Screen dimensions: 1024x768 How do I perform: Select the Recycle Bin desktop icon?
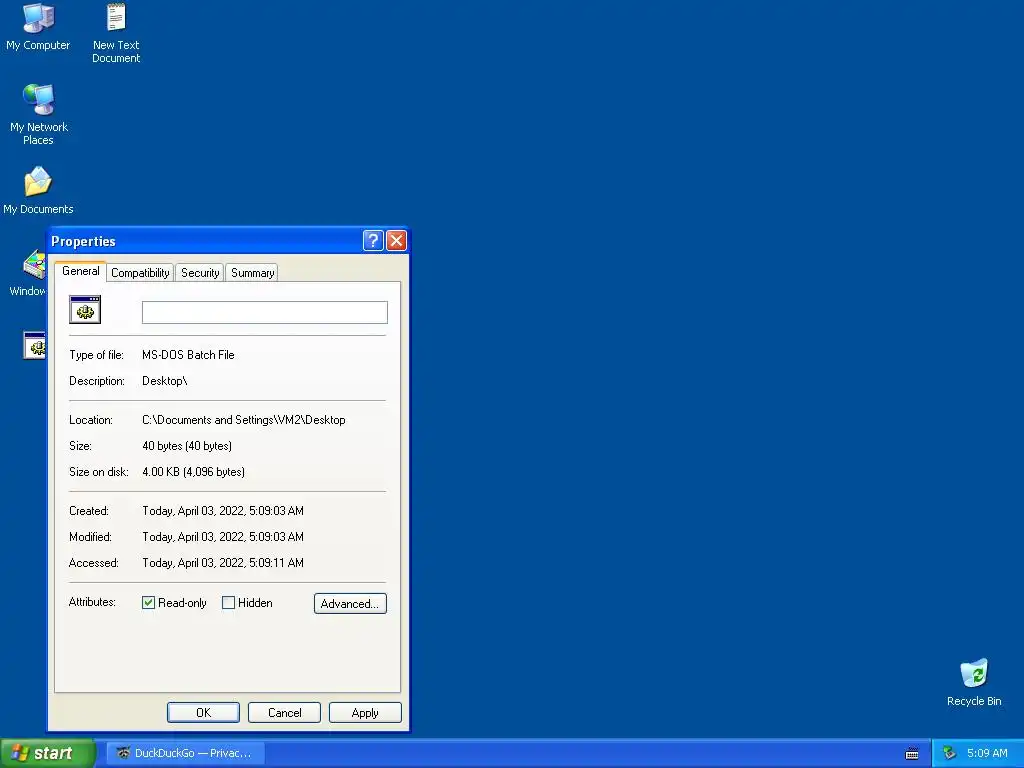click(974, 682)
